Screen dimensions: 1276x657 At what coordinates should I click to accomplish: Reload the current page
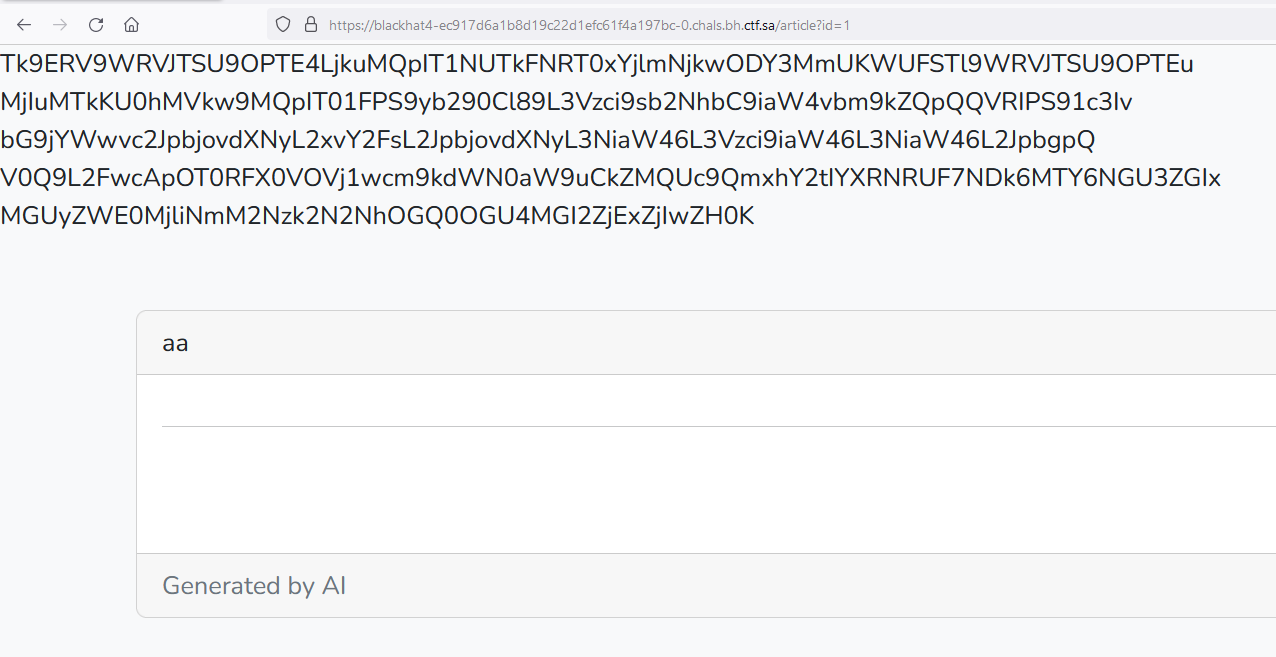(96, 25)
